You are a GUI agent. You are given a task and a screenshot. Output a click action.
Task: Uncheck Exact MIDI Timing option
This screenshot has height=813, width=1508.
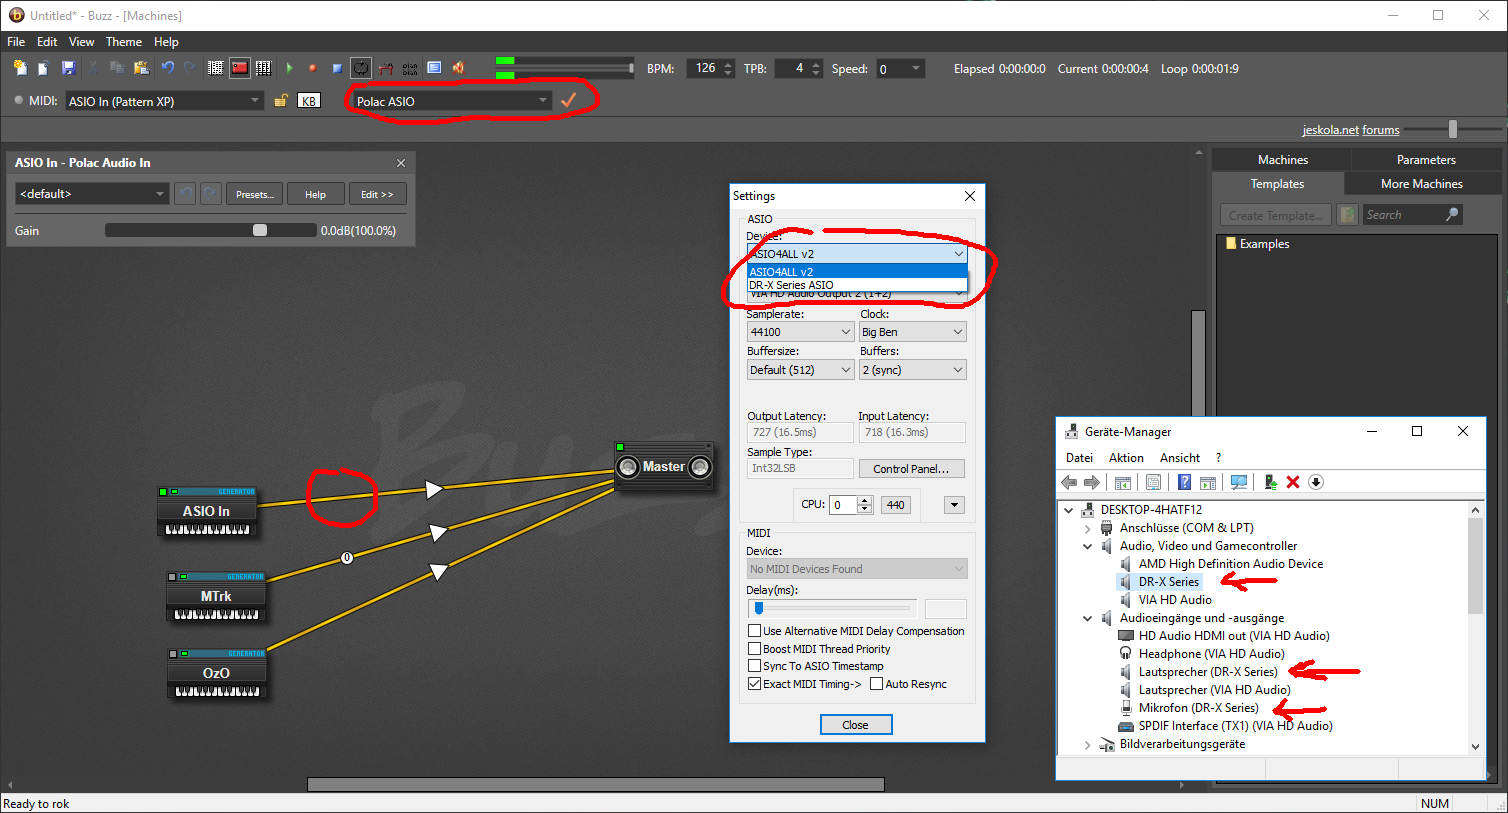tap(755, 684)
